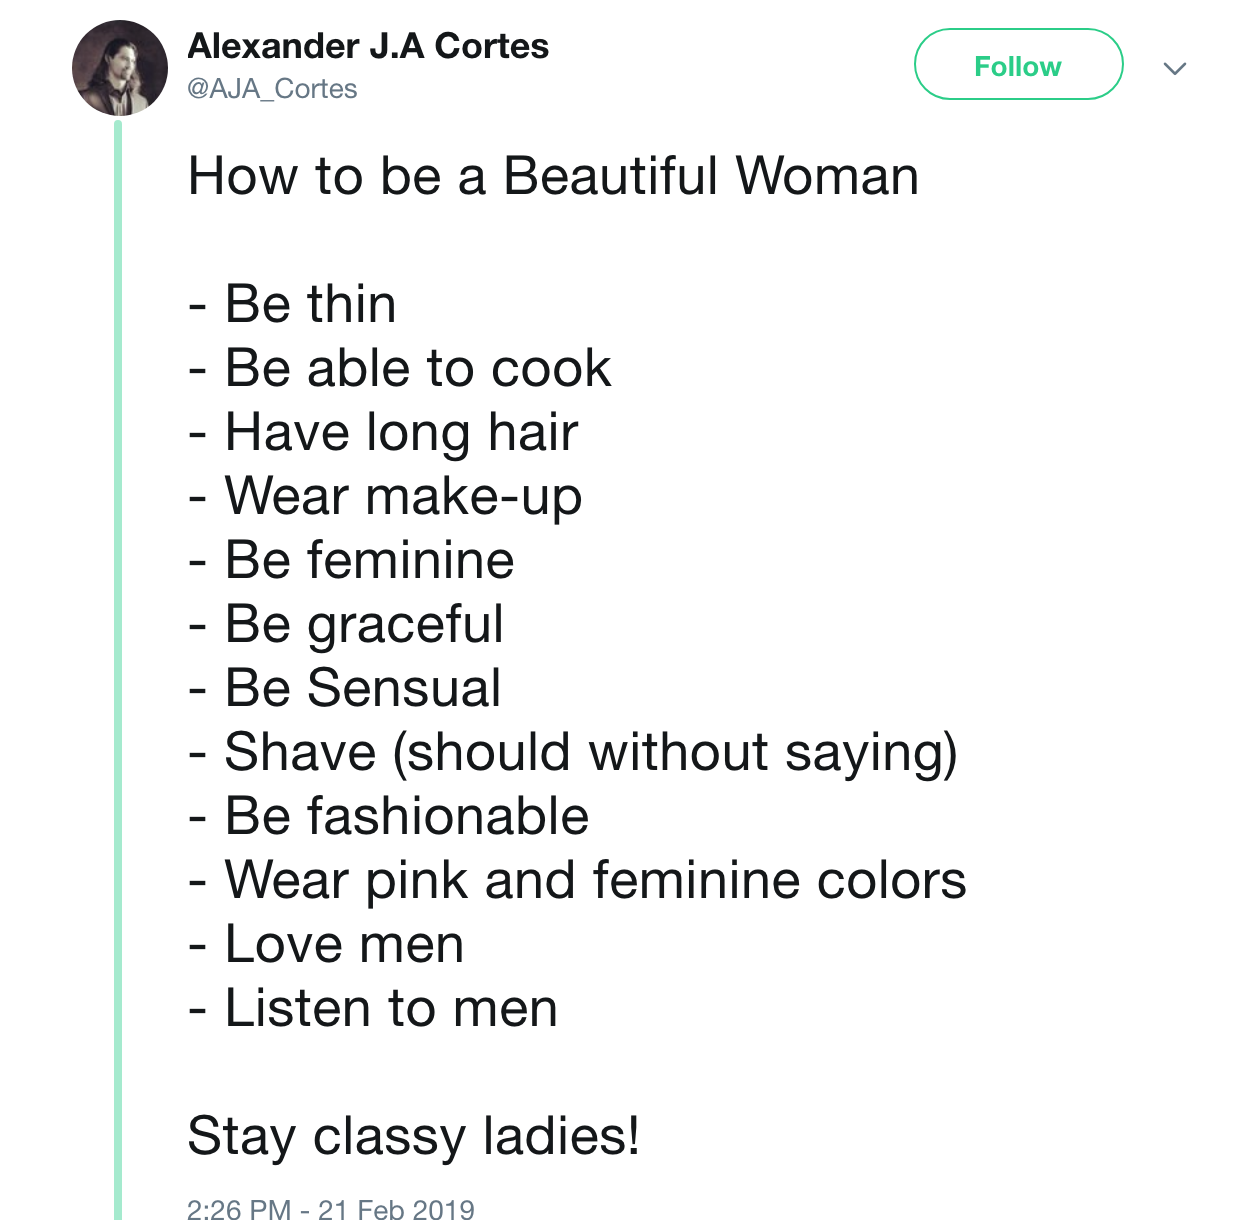Open Alexander J.A Cortes profile picture
This screenshot has width=1260, height=1220.
(120, 68)
